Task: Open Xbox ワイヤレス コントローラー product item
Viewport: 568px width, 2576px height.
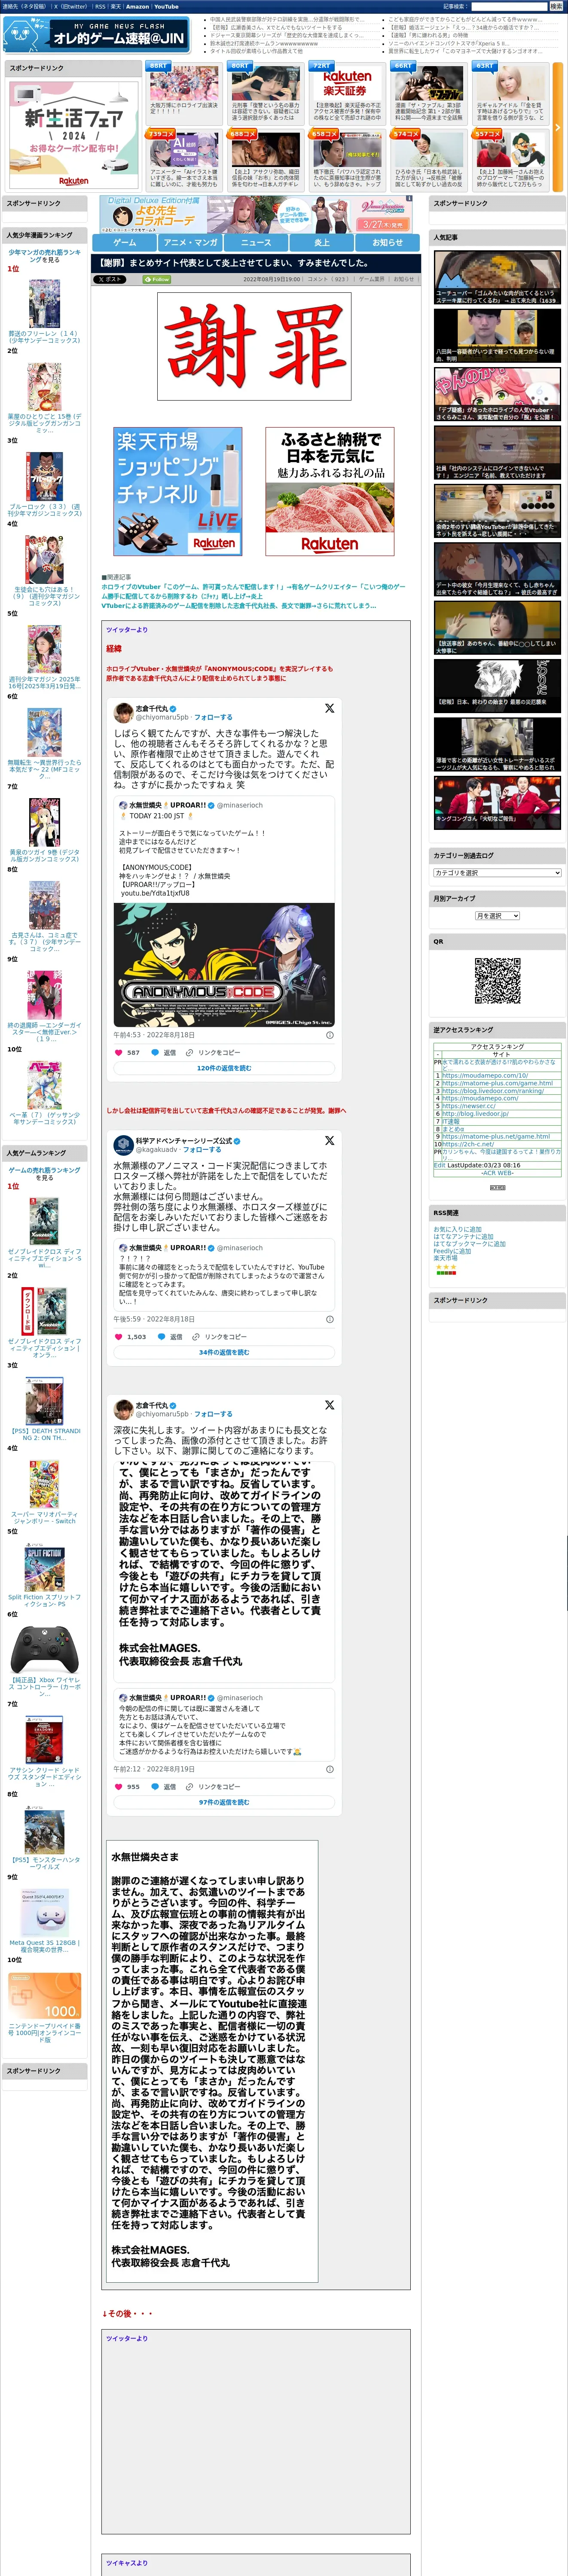Action: click(x=44, y=1662)
